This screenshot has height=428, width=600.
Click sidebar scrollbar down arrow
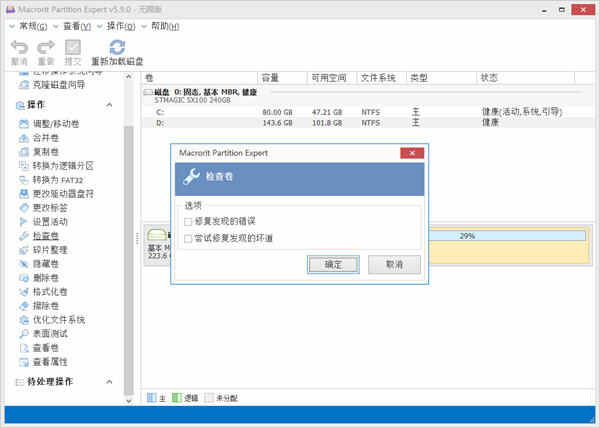[129, 400]
